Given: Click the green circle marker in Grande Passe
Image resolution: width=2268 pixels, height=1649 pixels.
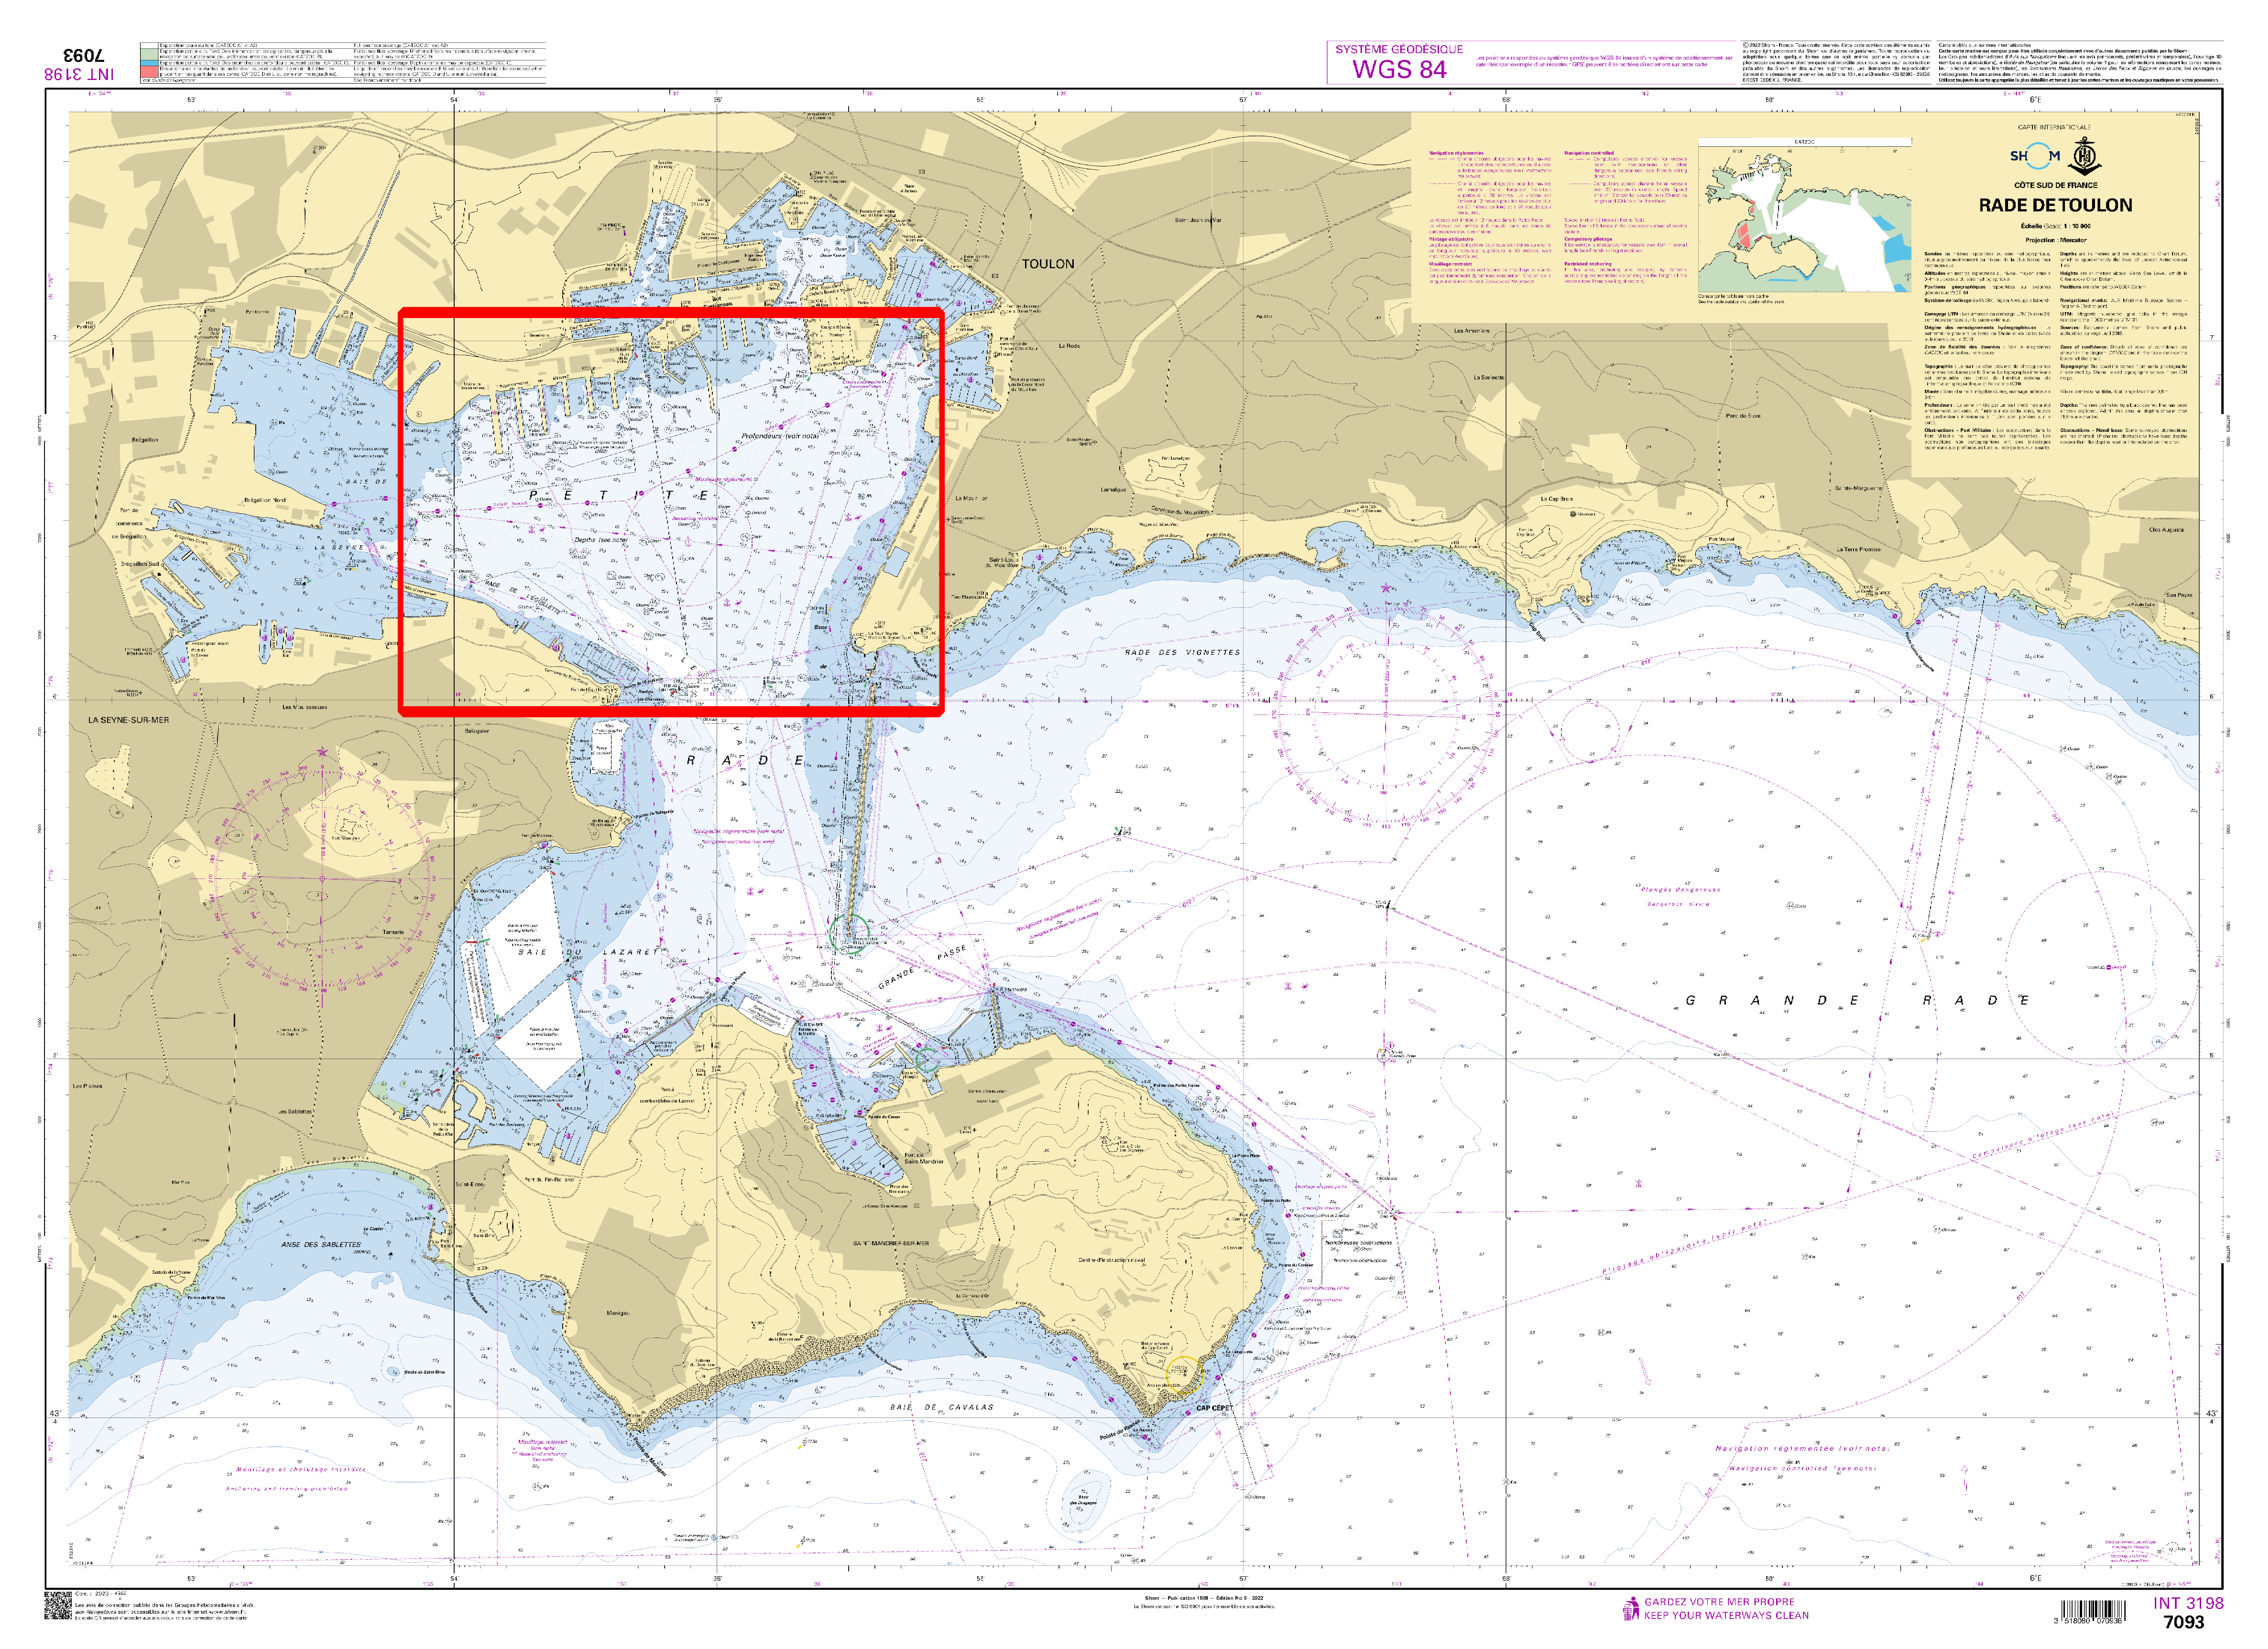Looking at the screenshot, I should click(849, 934).
